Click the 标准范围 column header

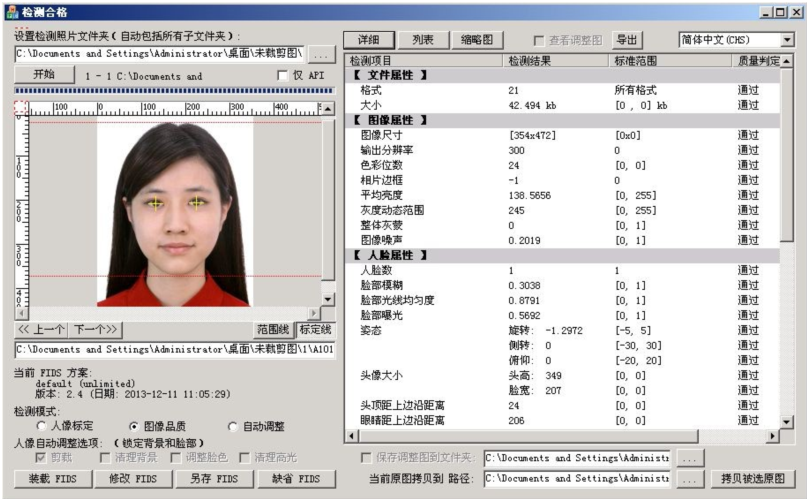(670, 61)
